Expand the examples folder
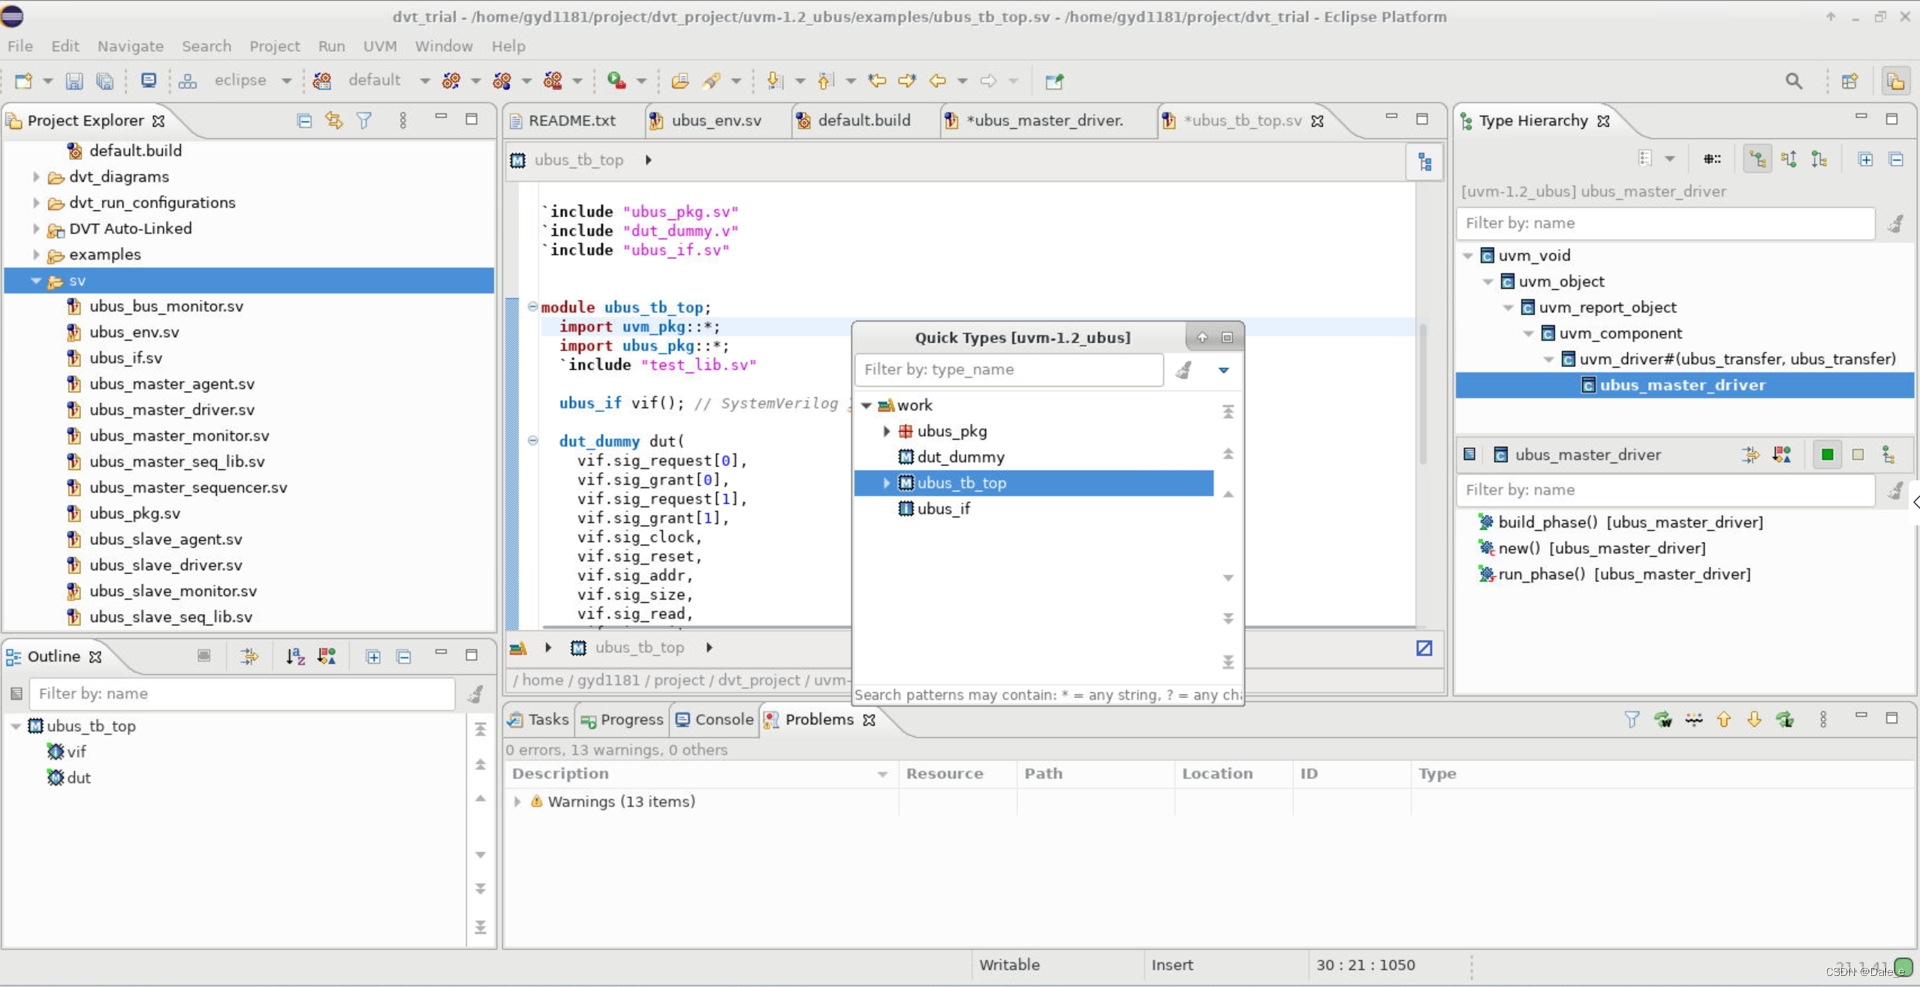The width and height of the screenshot is (1920, 987). click(36, 255)
